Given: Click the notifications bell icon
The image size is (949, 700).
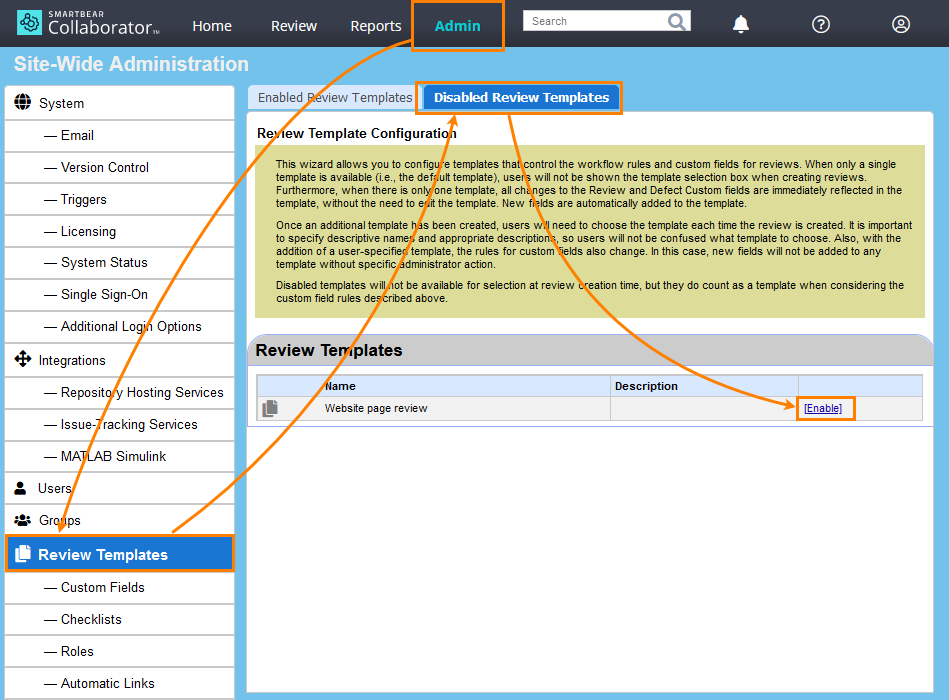Looking at the screenshot, I should [x=741, y=25].
